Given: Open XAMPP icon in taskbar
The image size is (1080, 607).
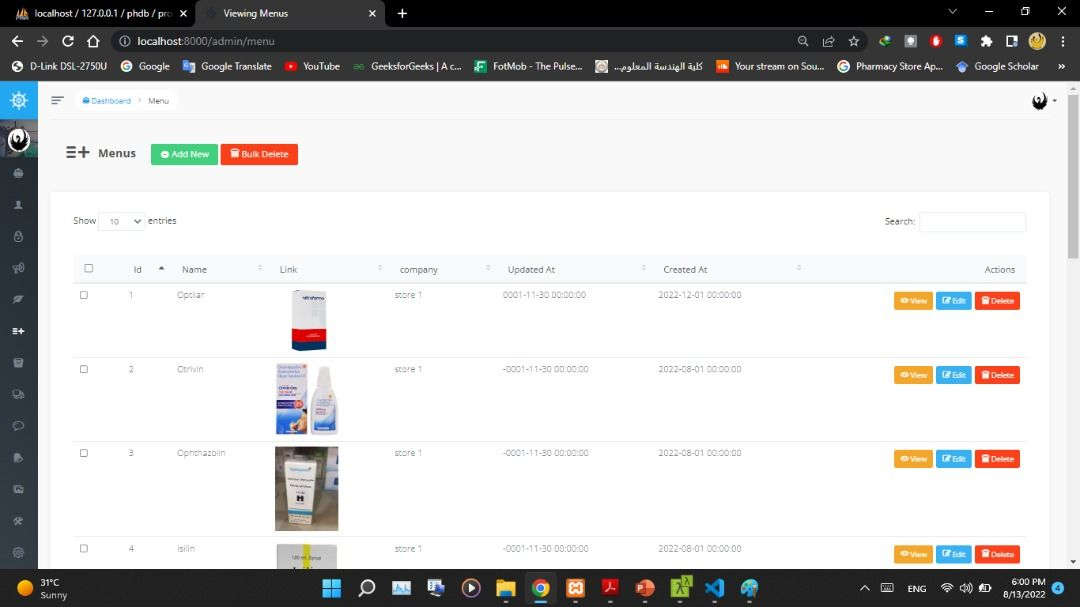Looking at the screenshot, I should (x=575, y=588).
